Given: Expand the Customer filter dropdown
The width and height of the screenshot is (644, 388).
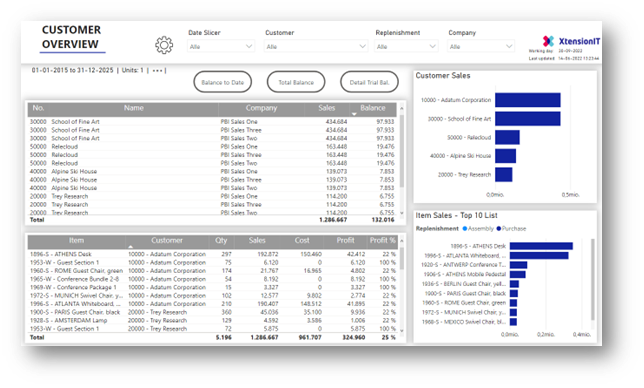Looking at the screenshot, I should click(x=315, y=46).
